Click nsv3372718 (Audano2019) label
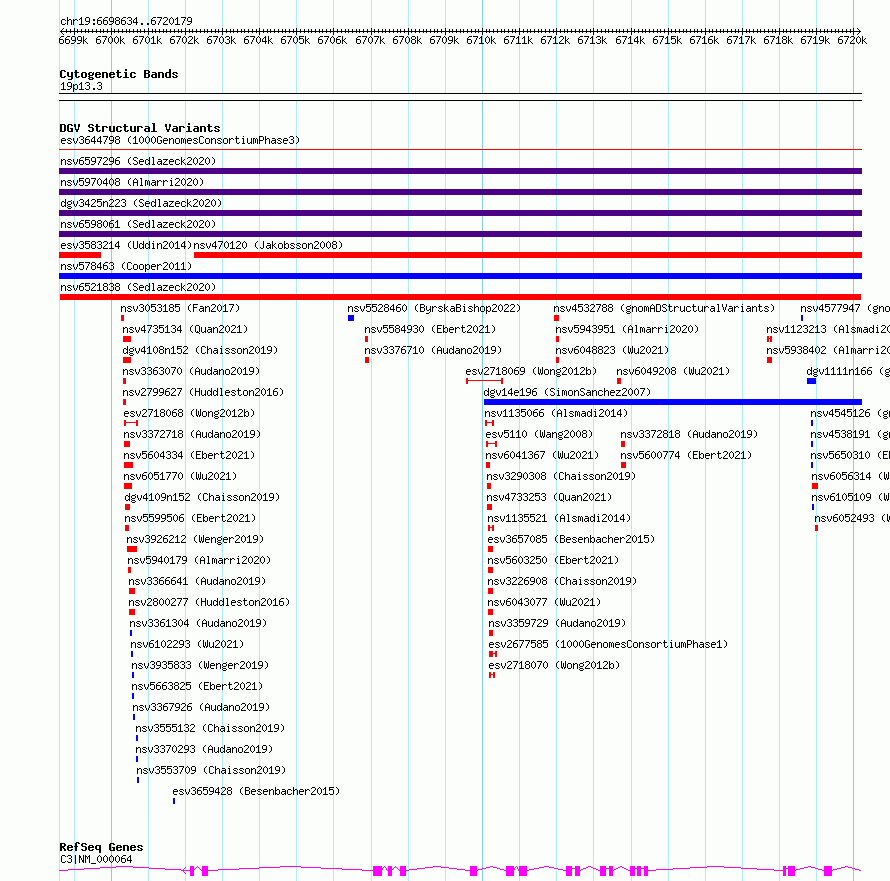This screenshot has height=881, width=890. 192,434
